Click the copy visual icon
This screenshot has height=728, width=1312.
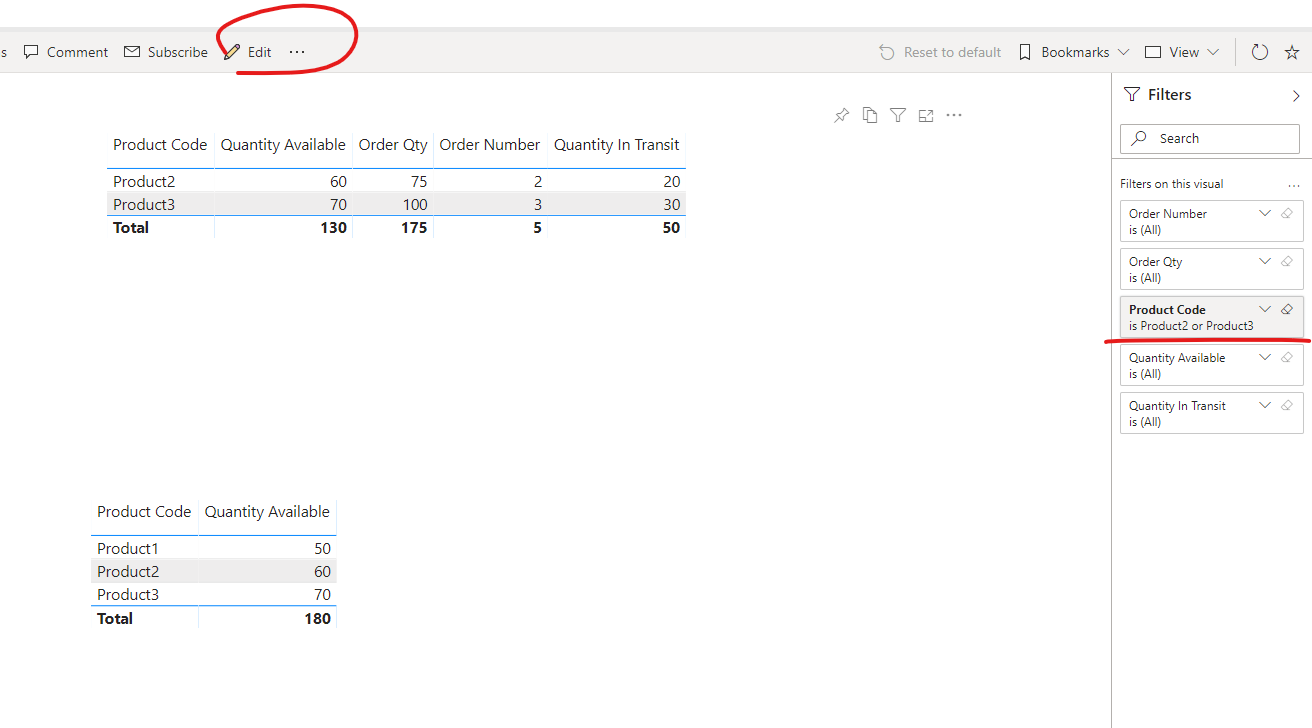click(870, 115)
